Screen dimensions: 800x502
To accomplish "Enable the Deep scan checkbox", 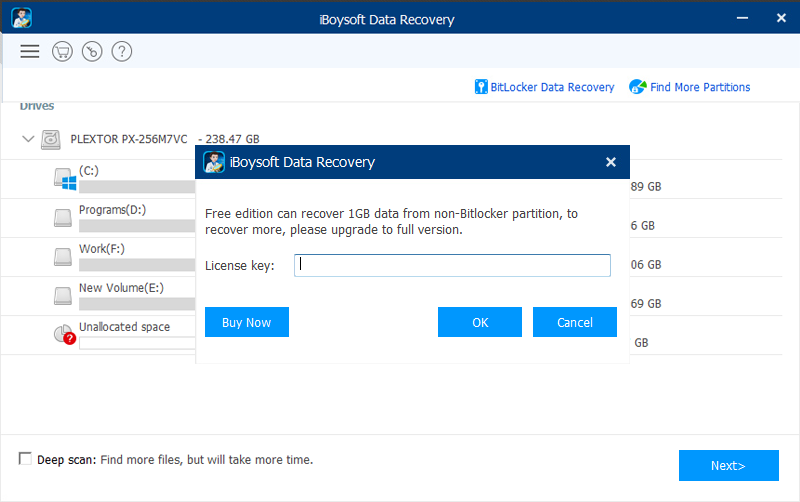I will [x=25, y=459].
